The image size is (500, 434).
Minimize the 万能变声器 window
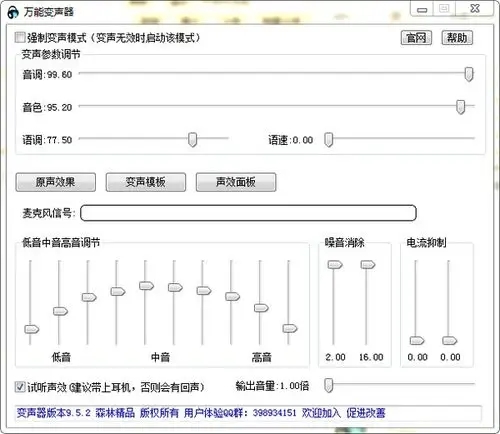[422, 9]
